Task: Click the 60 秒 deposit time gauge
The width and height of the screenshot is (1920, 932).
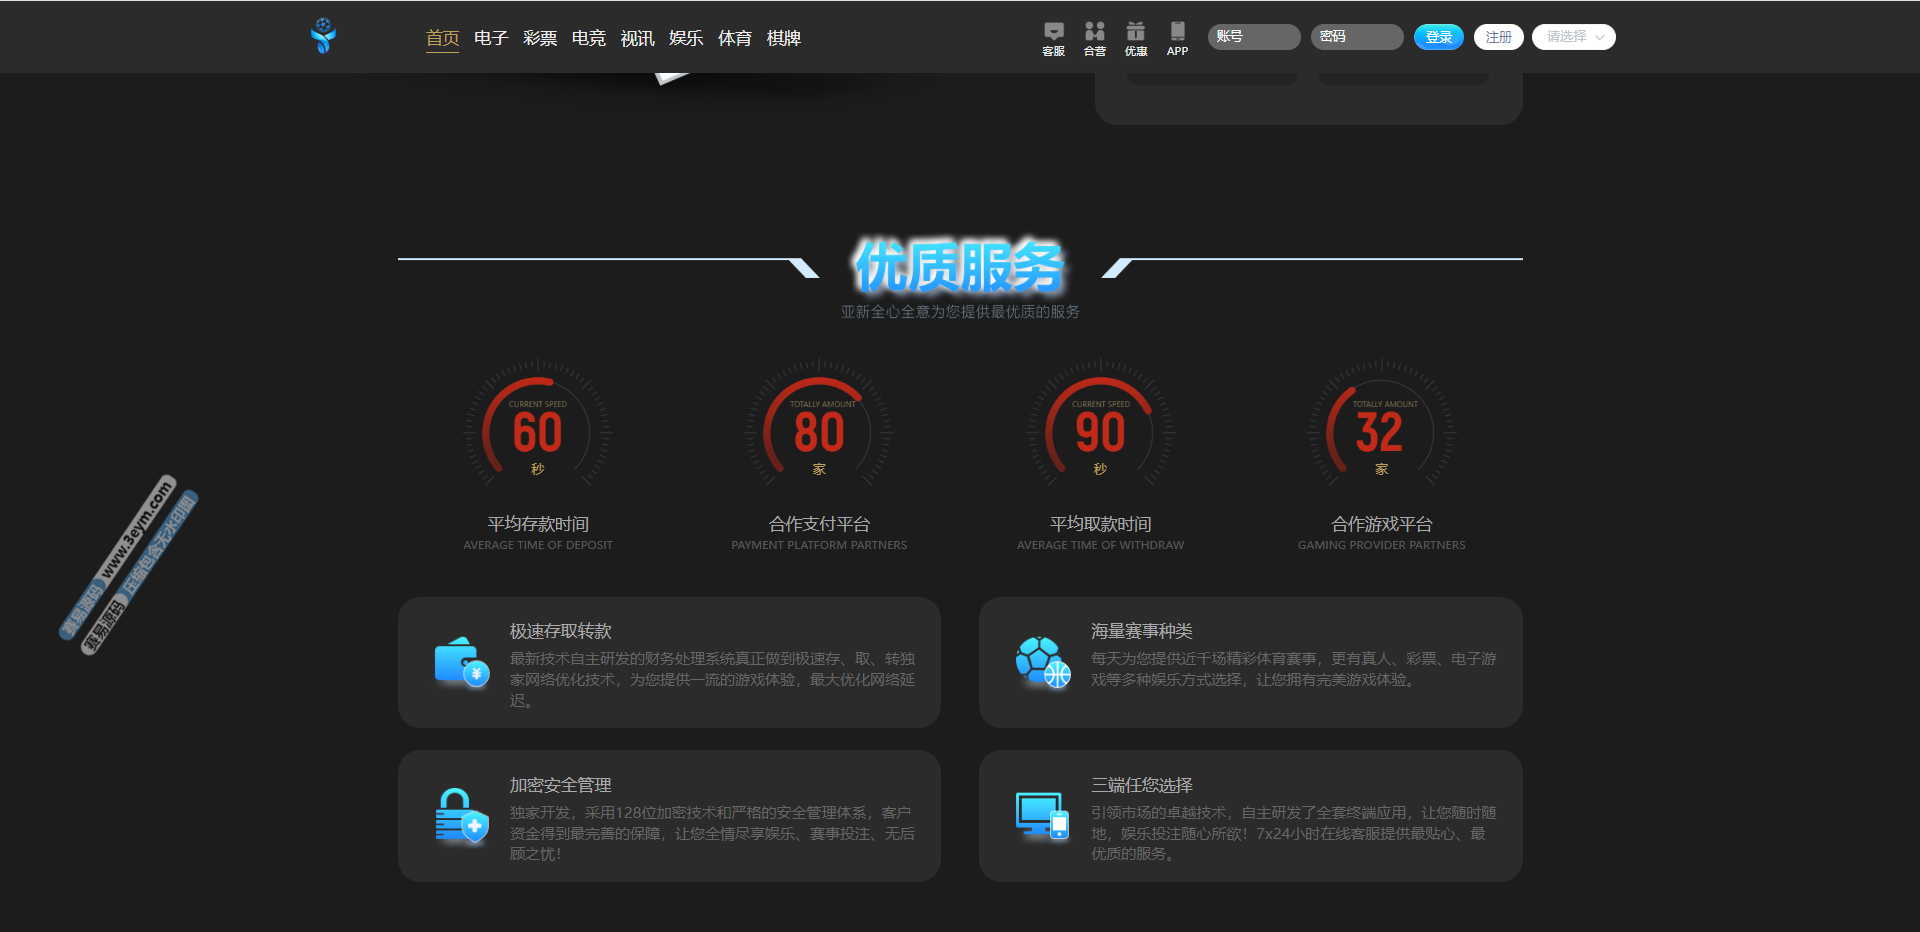Action: point(538,432)
